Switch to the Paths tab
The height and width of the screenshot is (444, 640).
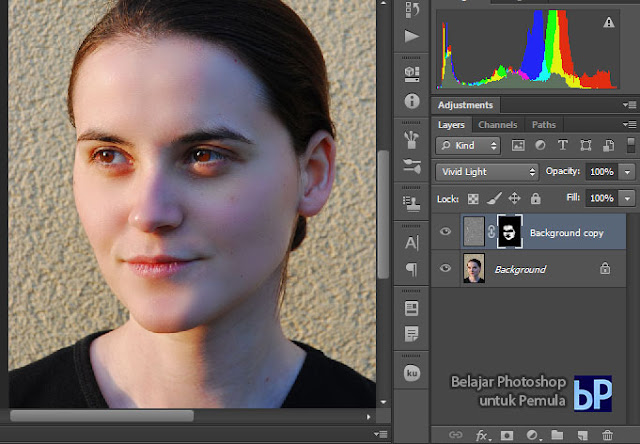[544, 124]
